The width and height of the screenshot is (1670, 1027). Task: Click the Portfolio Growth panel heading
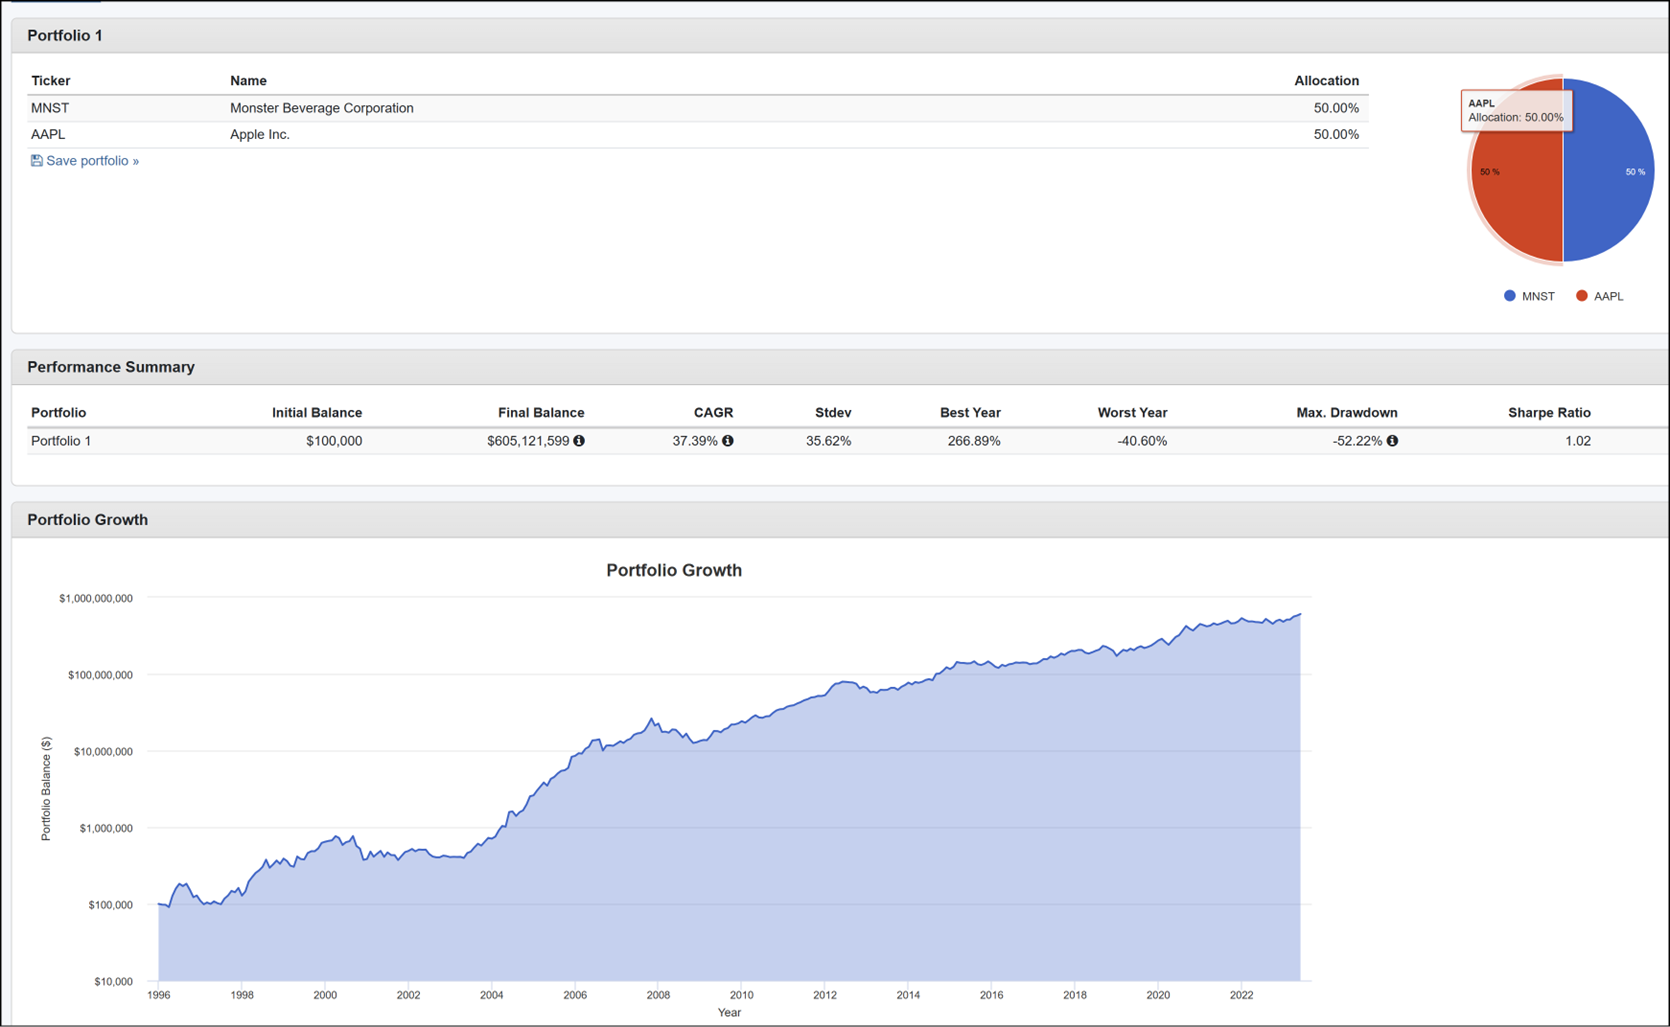click(x=88, y=520)
